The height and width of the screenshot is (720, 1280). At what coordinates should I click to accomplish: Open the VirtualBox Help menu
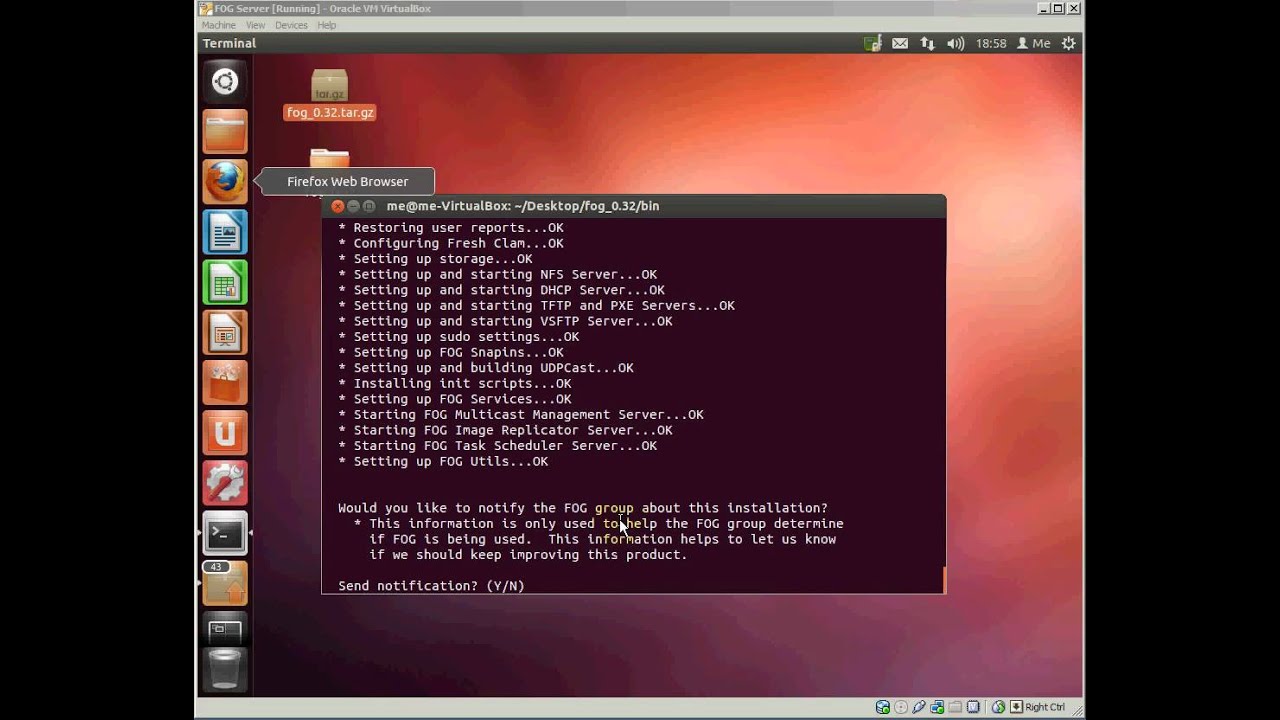point(327,25)
